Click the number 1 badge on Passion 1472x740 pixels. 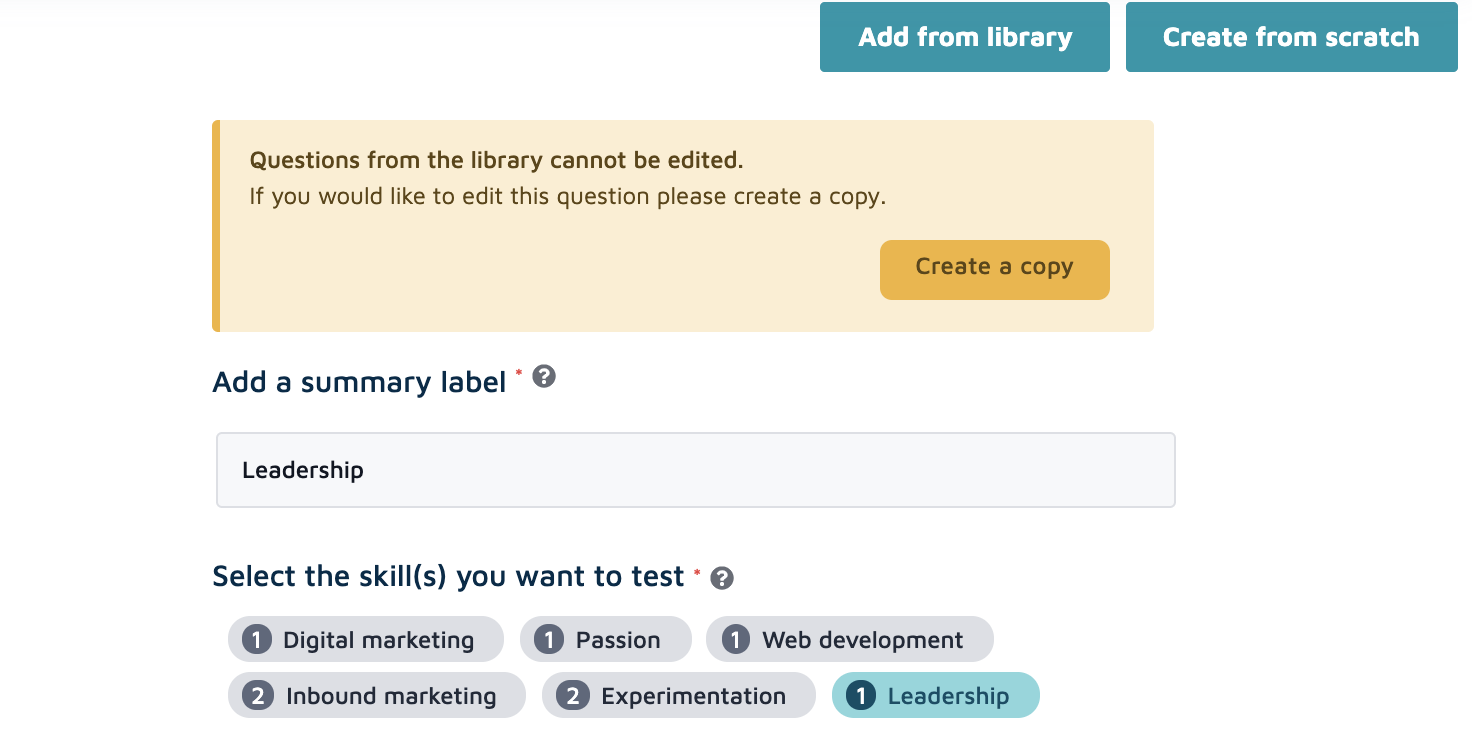(548, 640)
